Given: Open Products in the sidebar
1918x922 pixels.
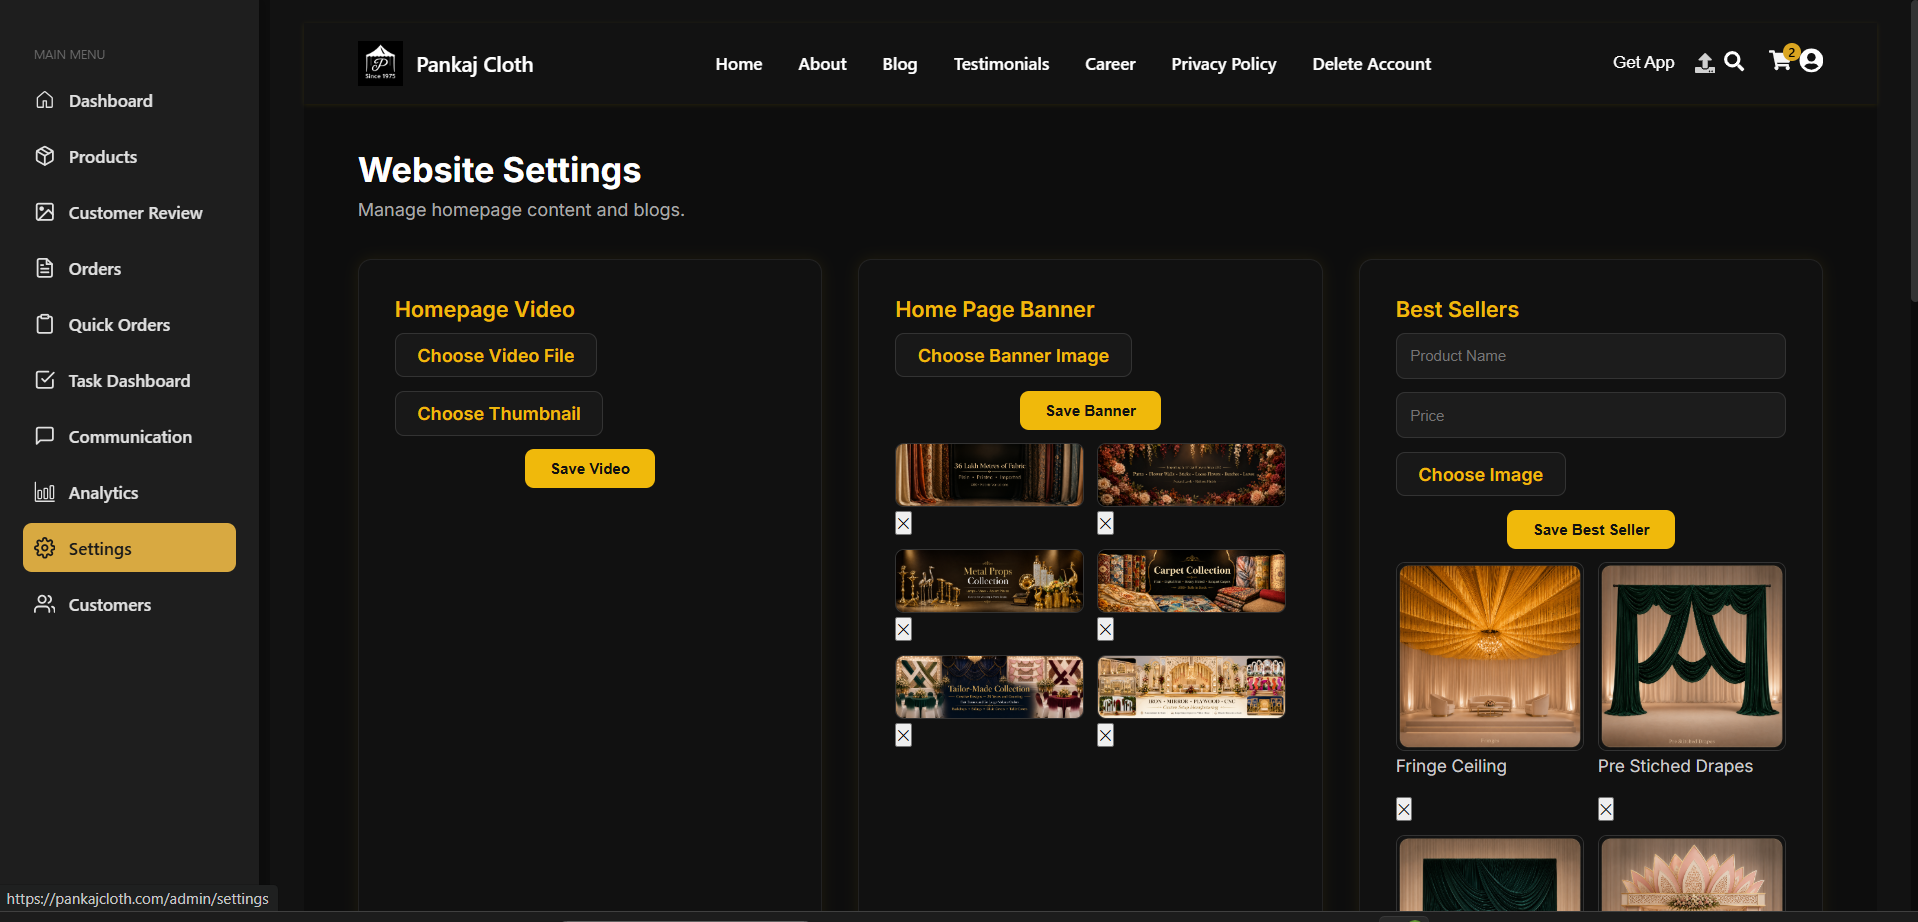Looking at the screenshot, I should point(129,157).
